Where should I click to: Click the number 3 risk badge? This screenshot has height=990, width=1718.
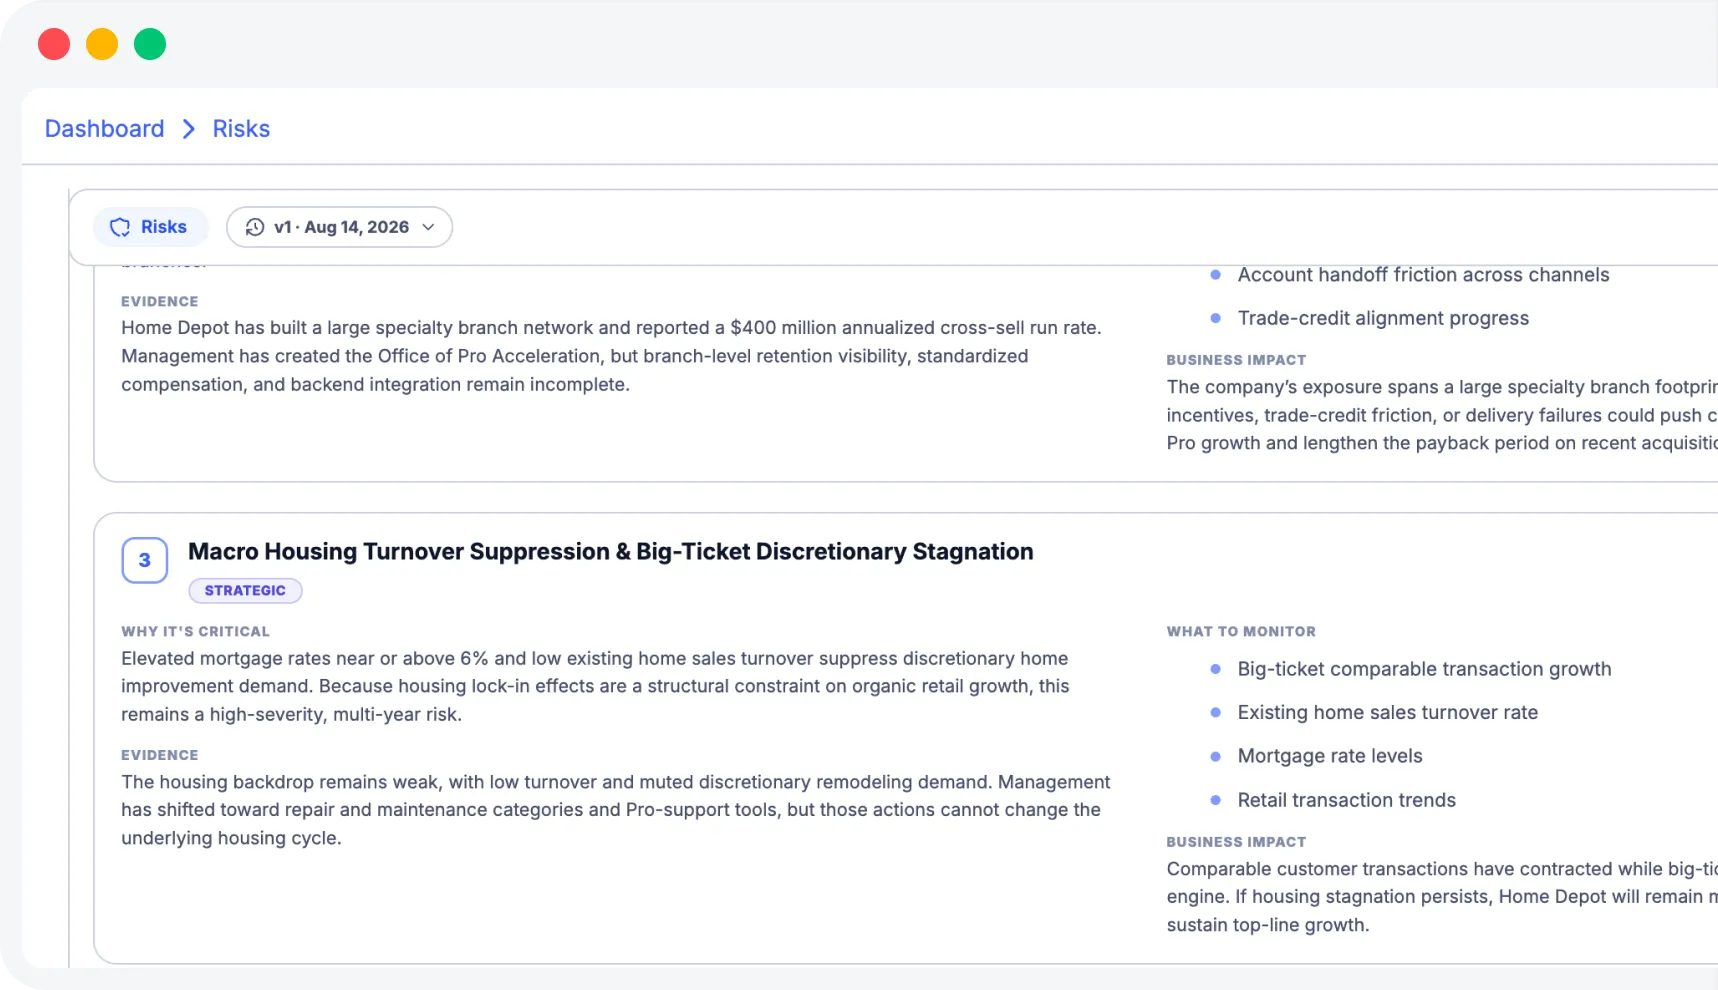click(145, 560)
